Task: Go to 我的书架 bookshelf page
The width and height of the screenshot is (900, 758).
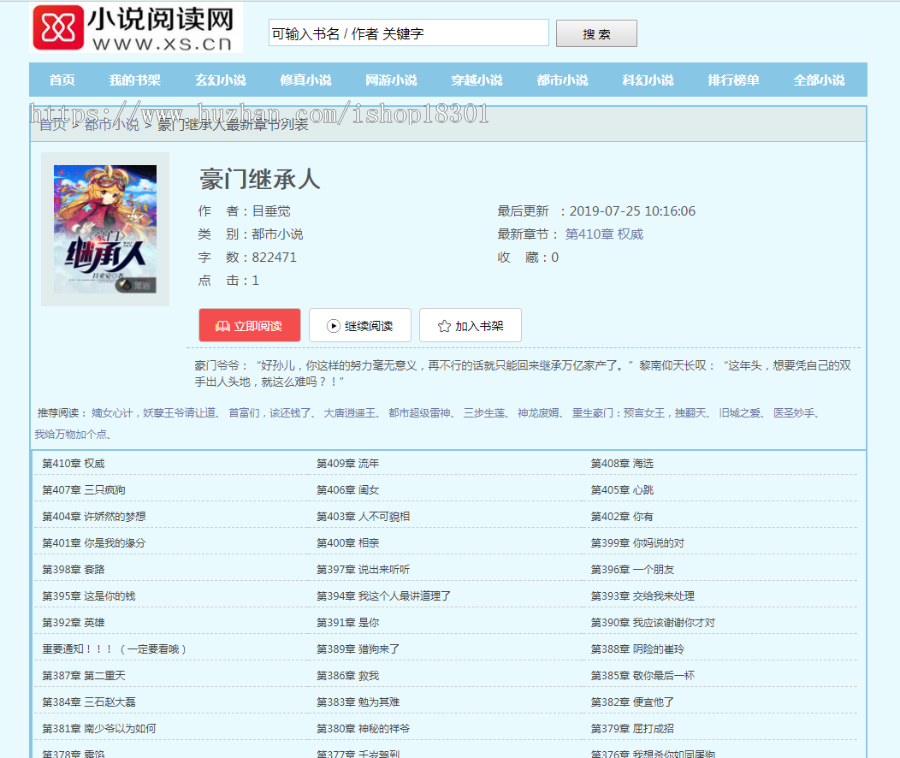Action: pyautogui.click(x=135, y=80)
